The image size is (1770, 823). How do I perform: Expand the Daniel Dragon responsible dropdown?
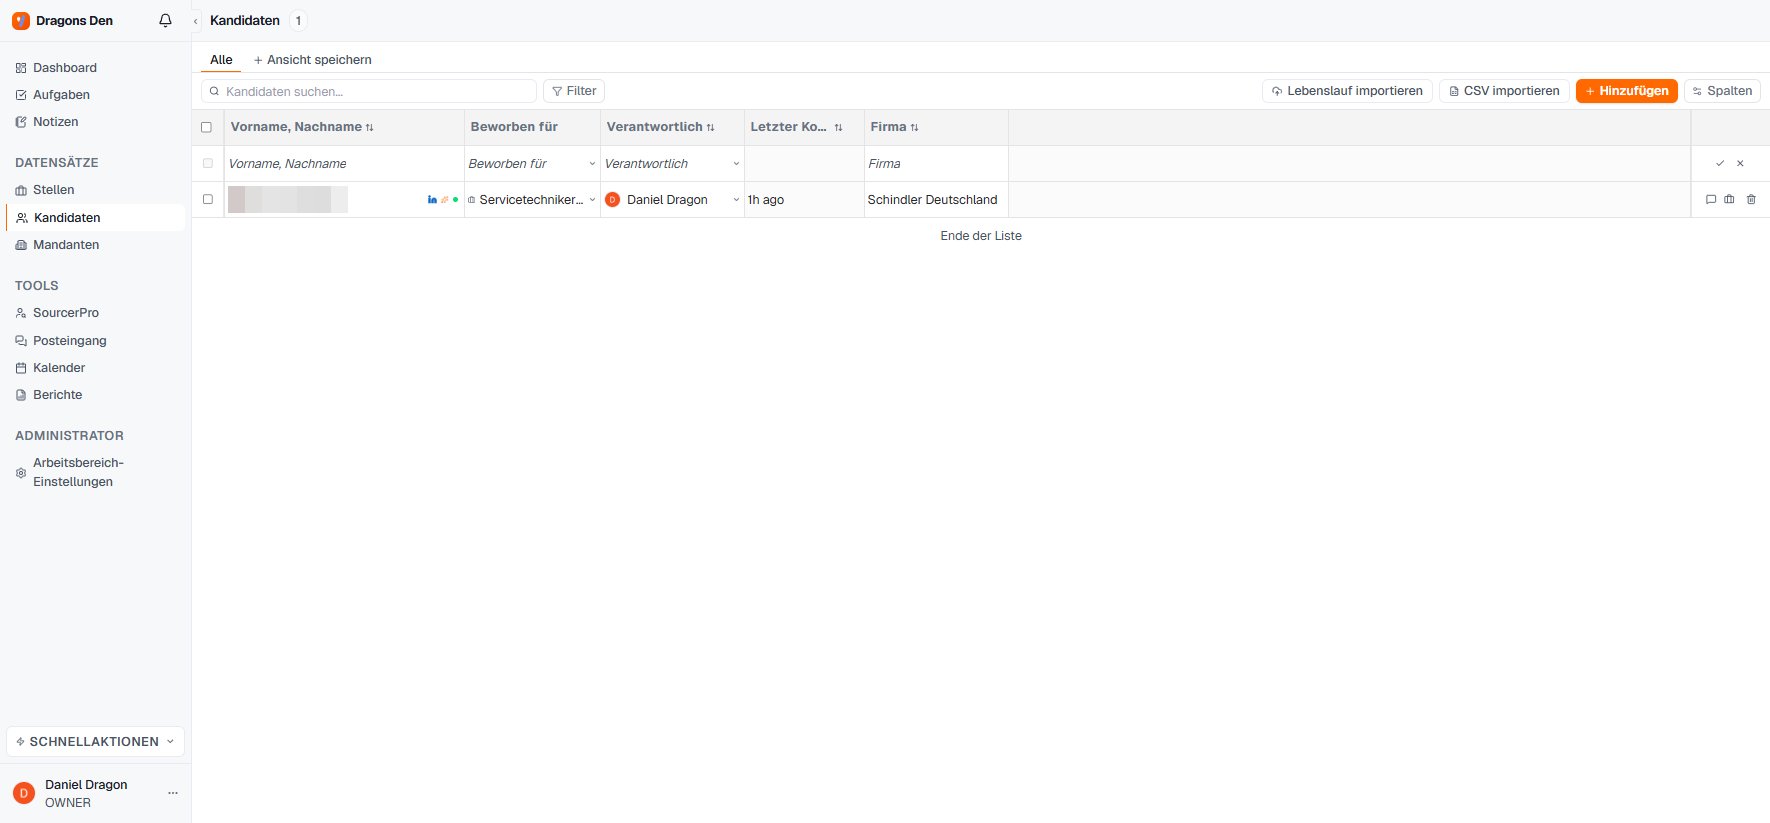pyautogui.click(x=736, y=200)
